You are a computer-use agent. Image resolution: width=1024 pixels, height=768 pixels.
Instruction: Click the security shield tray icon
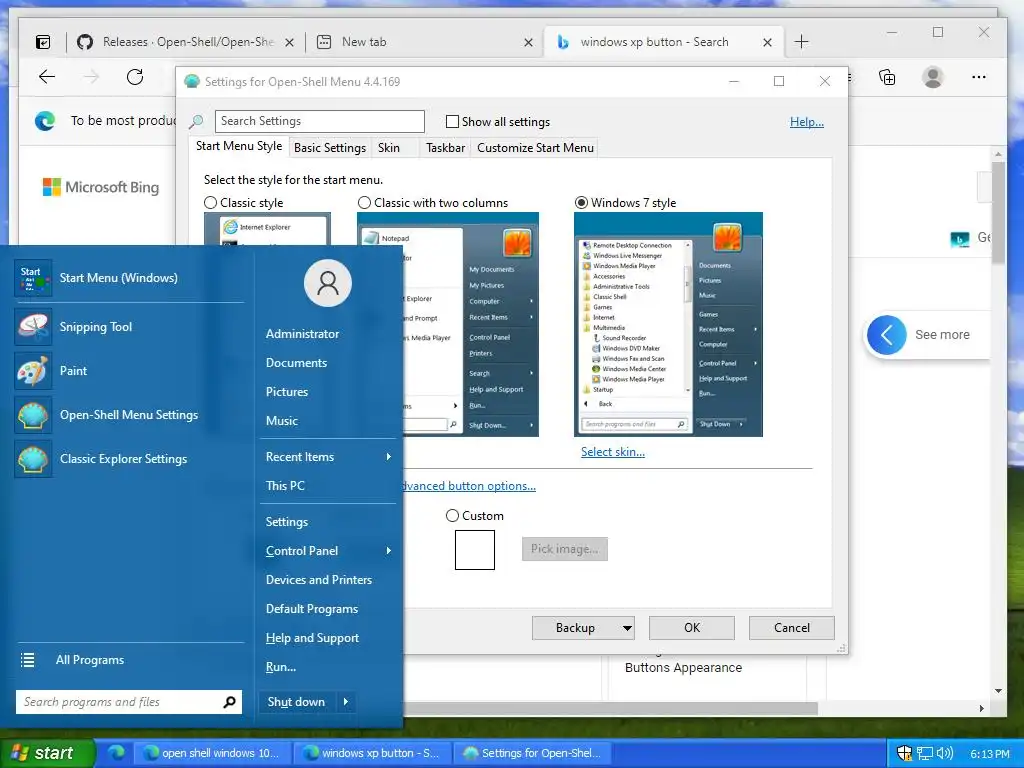point(904,753)
